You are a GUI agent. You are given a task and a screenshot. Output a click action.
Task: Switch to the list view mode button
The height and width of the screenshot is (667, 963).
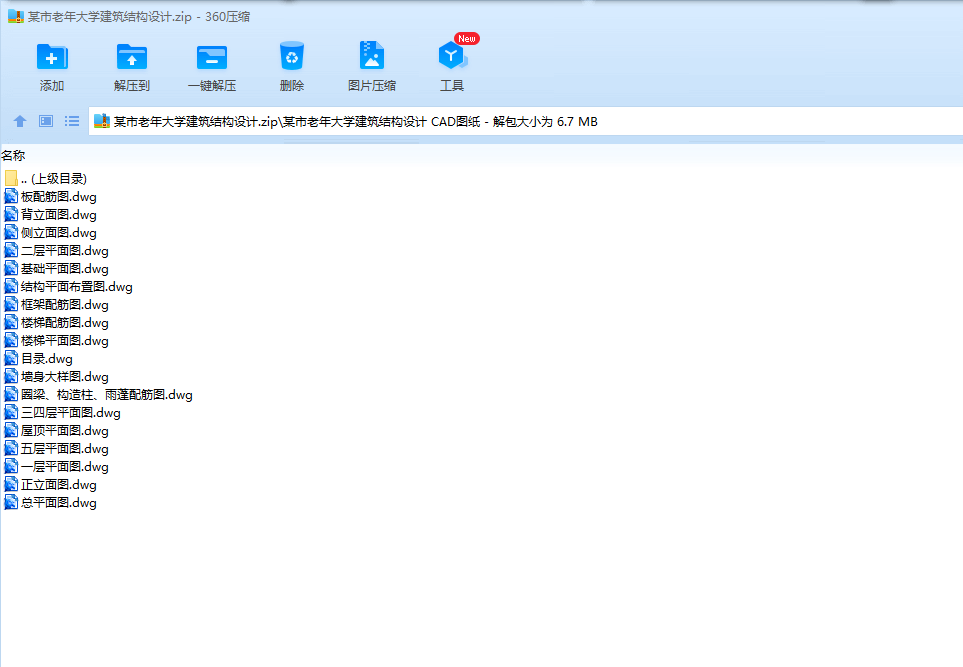(x=72, y=121)
